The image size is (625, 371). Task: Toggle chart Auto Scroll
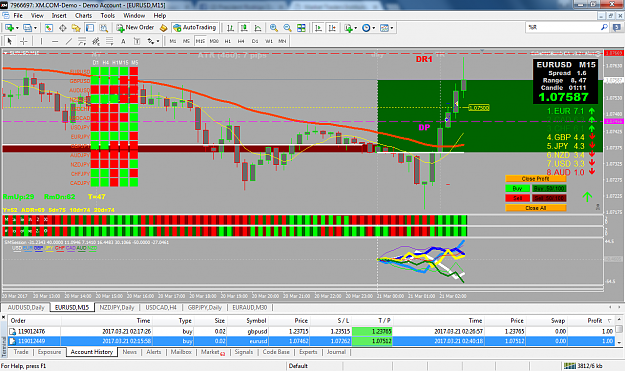point(318,27)
